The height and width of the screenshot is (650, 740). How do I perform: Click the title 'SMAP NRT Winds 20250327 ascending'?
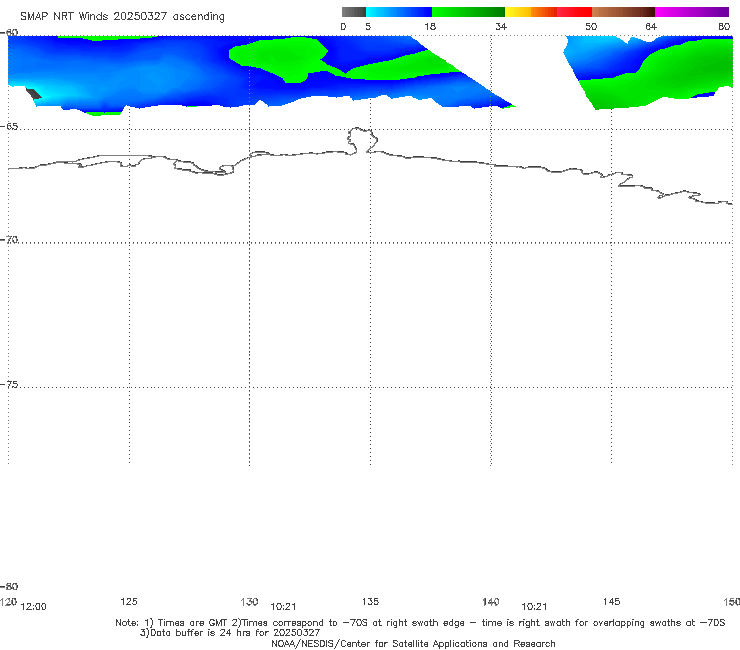122,16
